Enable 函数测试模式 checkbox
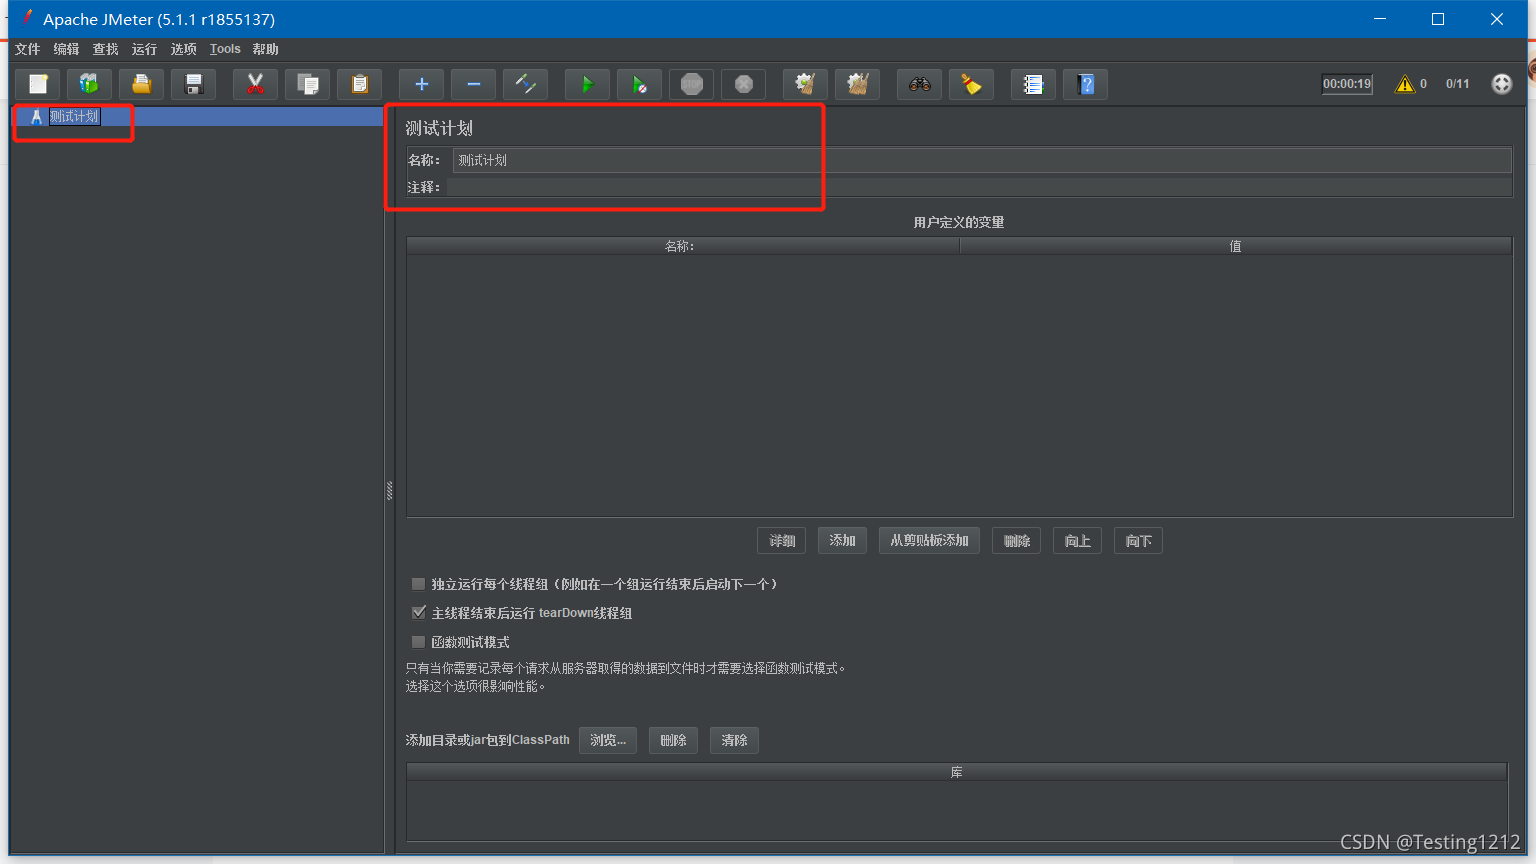The height and width of the screenshot is (864, 1536). point(418,642)
